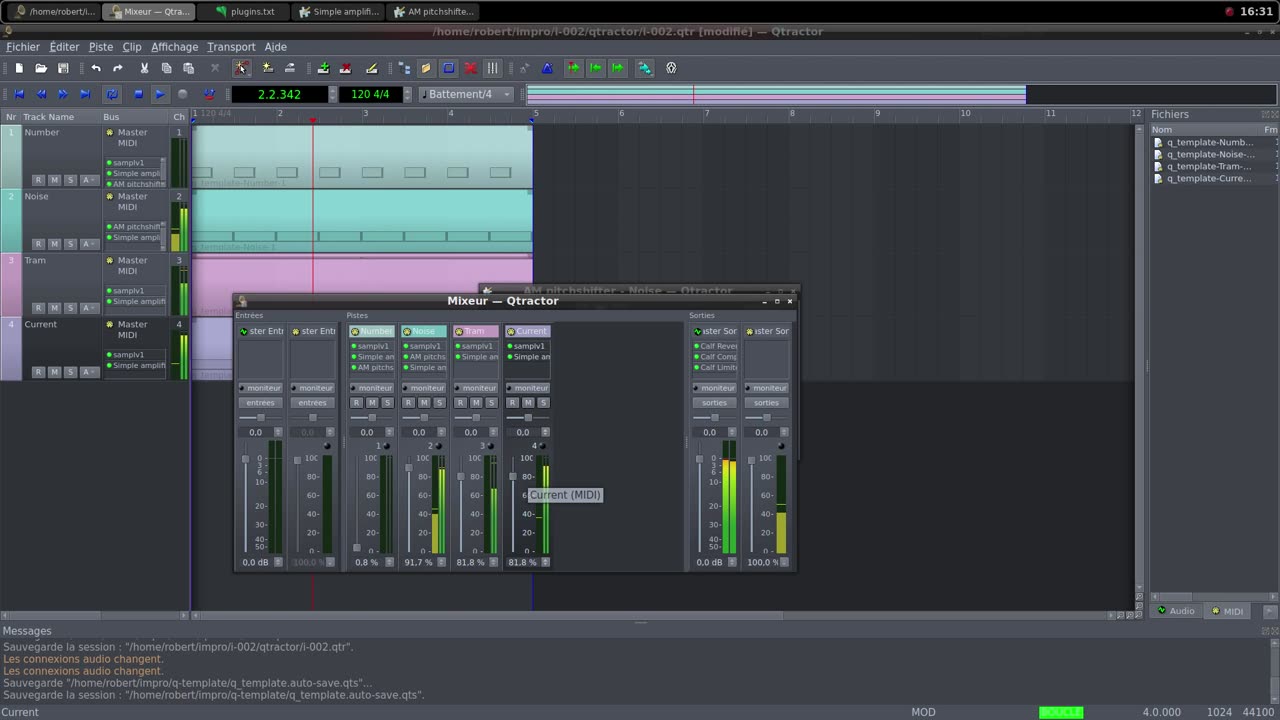Arm the Record transport button

click(x=182, y=94)
